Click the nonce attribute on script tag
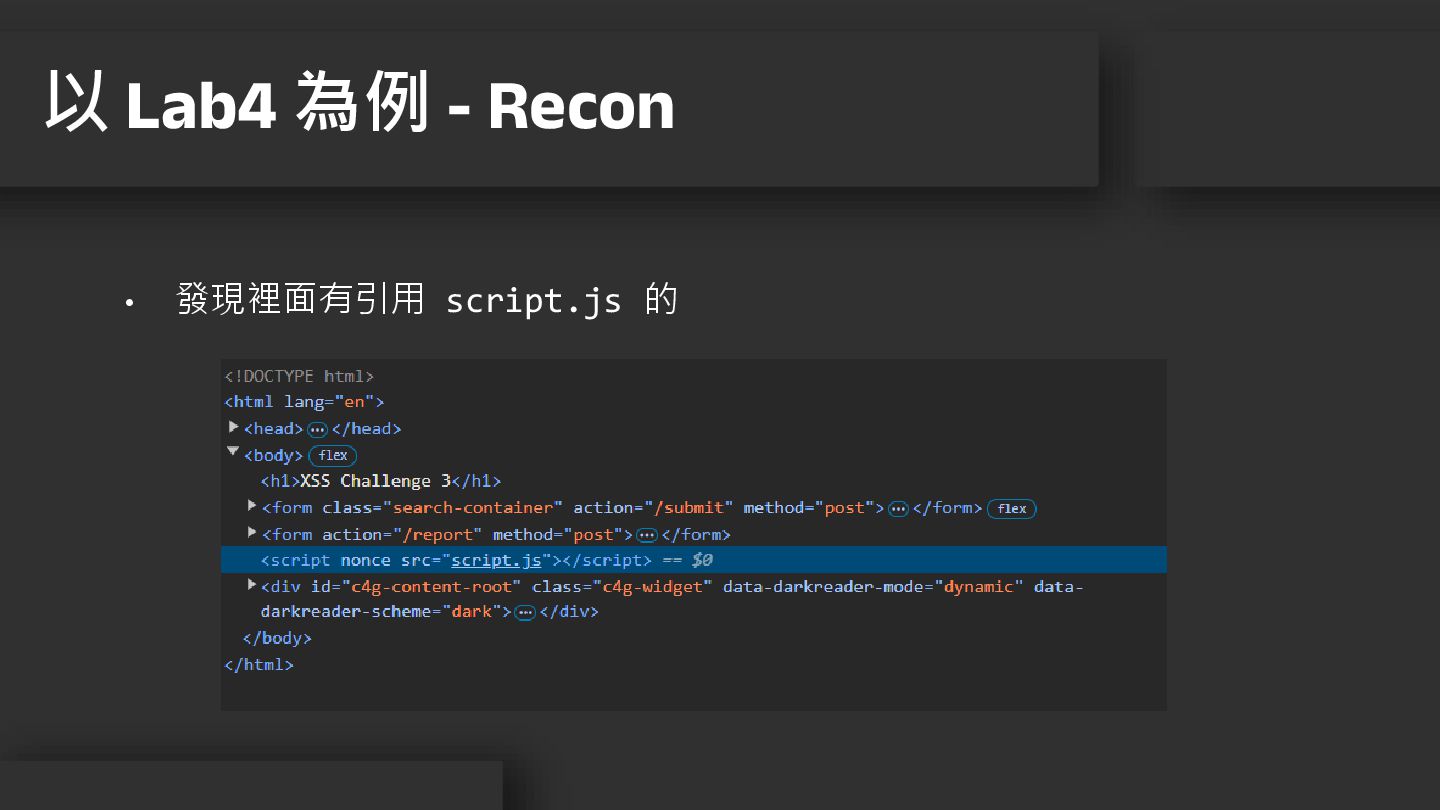The image size is (1440, 810). click(x=365, y=560)
